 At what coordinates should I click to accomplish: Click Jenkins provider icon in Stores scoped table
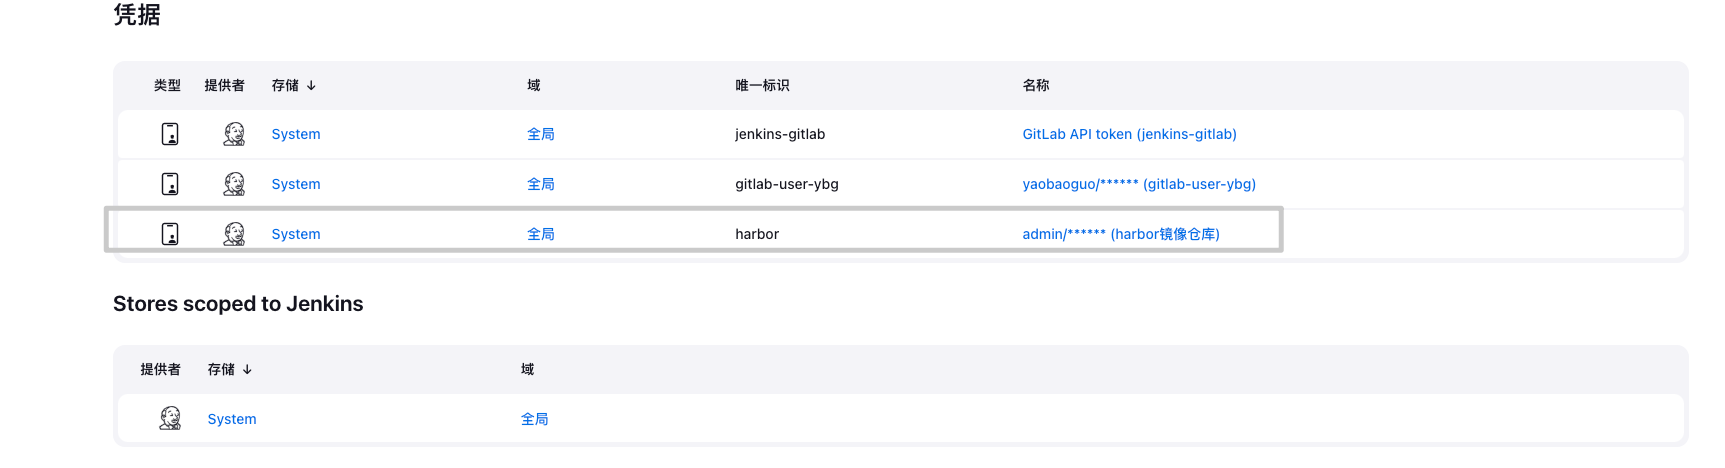point(170,418)
